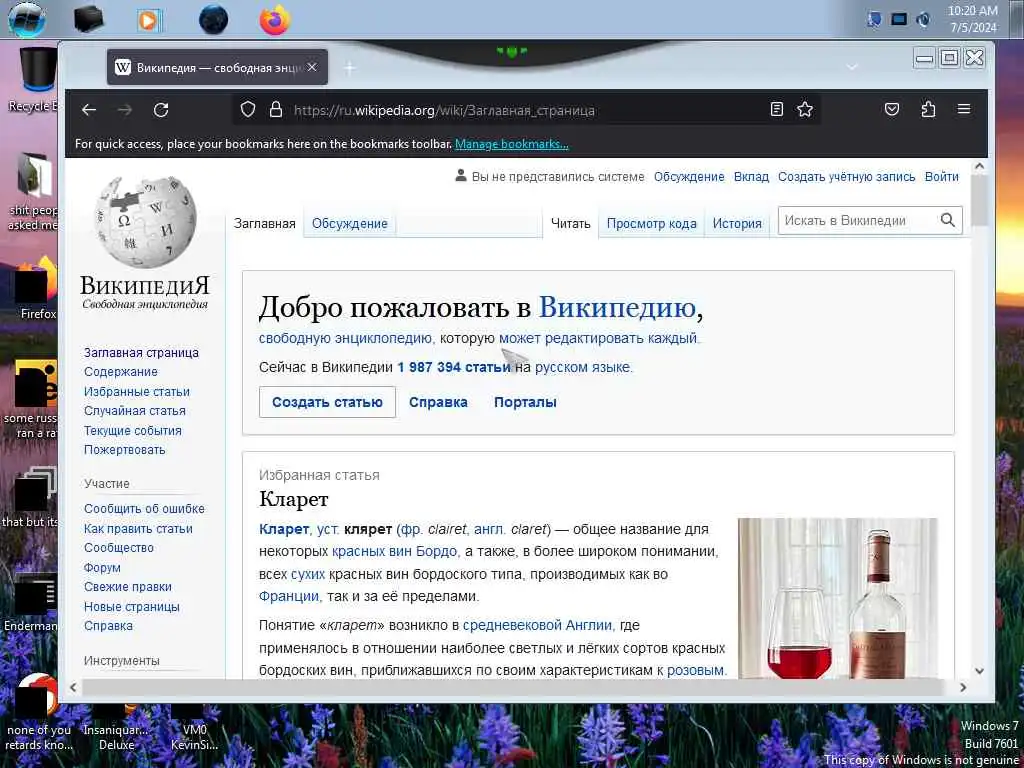Image resolution: width=1024 pixels, height=768 pixels.
Task: Click the Wikipedia search magnifier icon
Action: coord(948,221)
